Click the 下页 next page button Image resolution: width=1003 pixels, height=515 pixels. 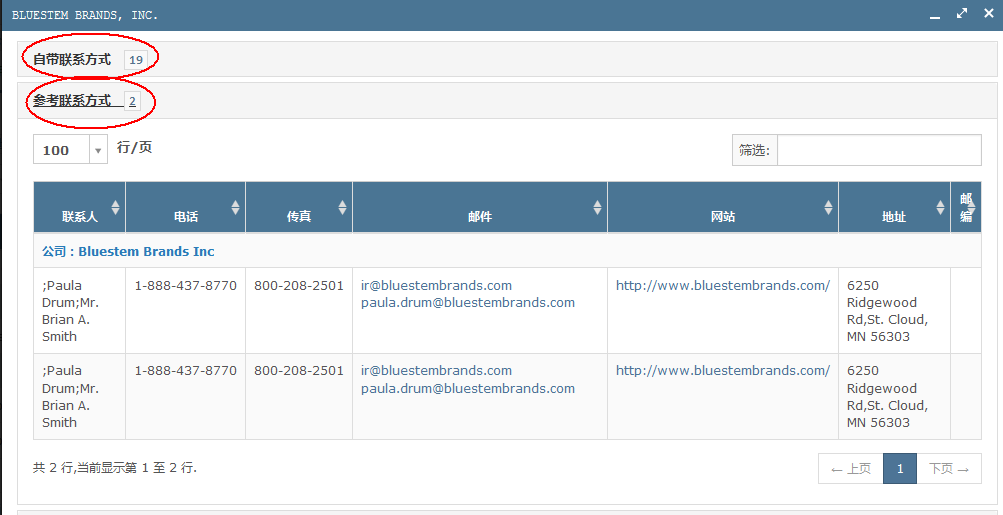pyautogui.click(x=949, y=469)
